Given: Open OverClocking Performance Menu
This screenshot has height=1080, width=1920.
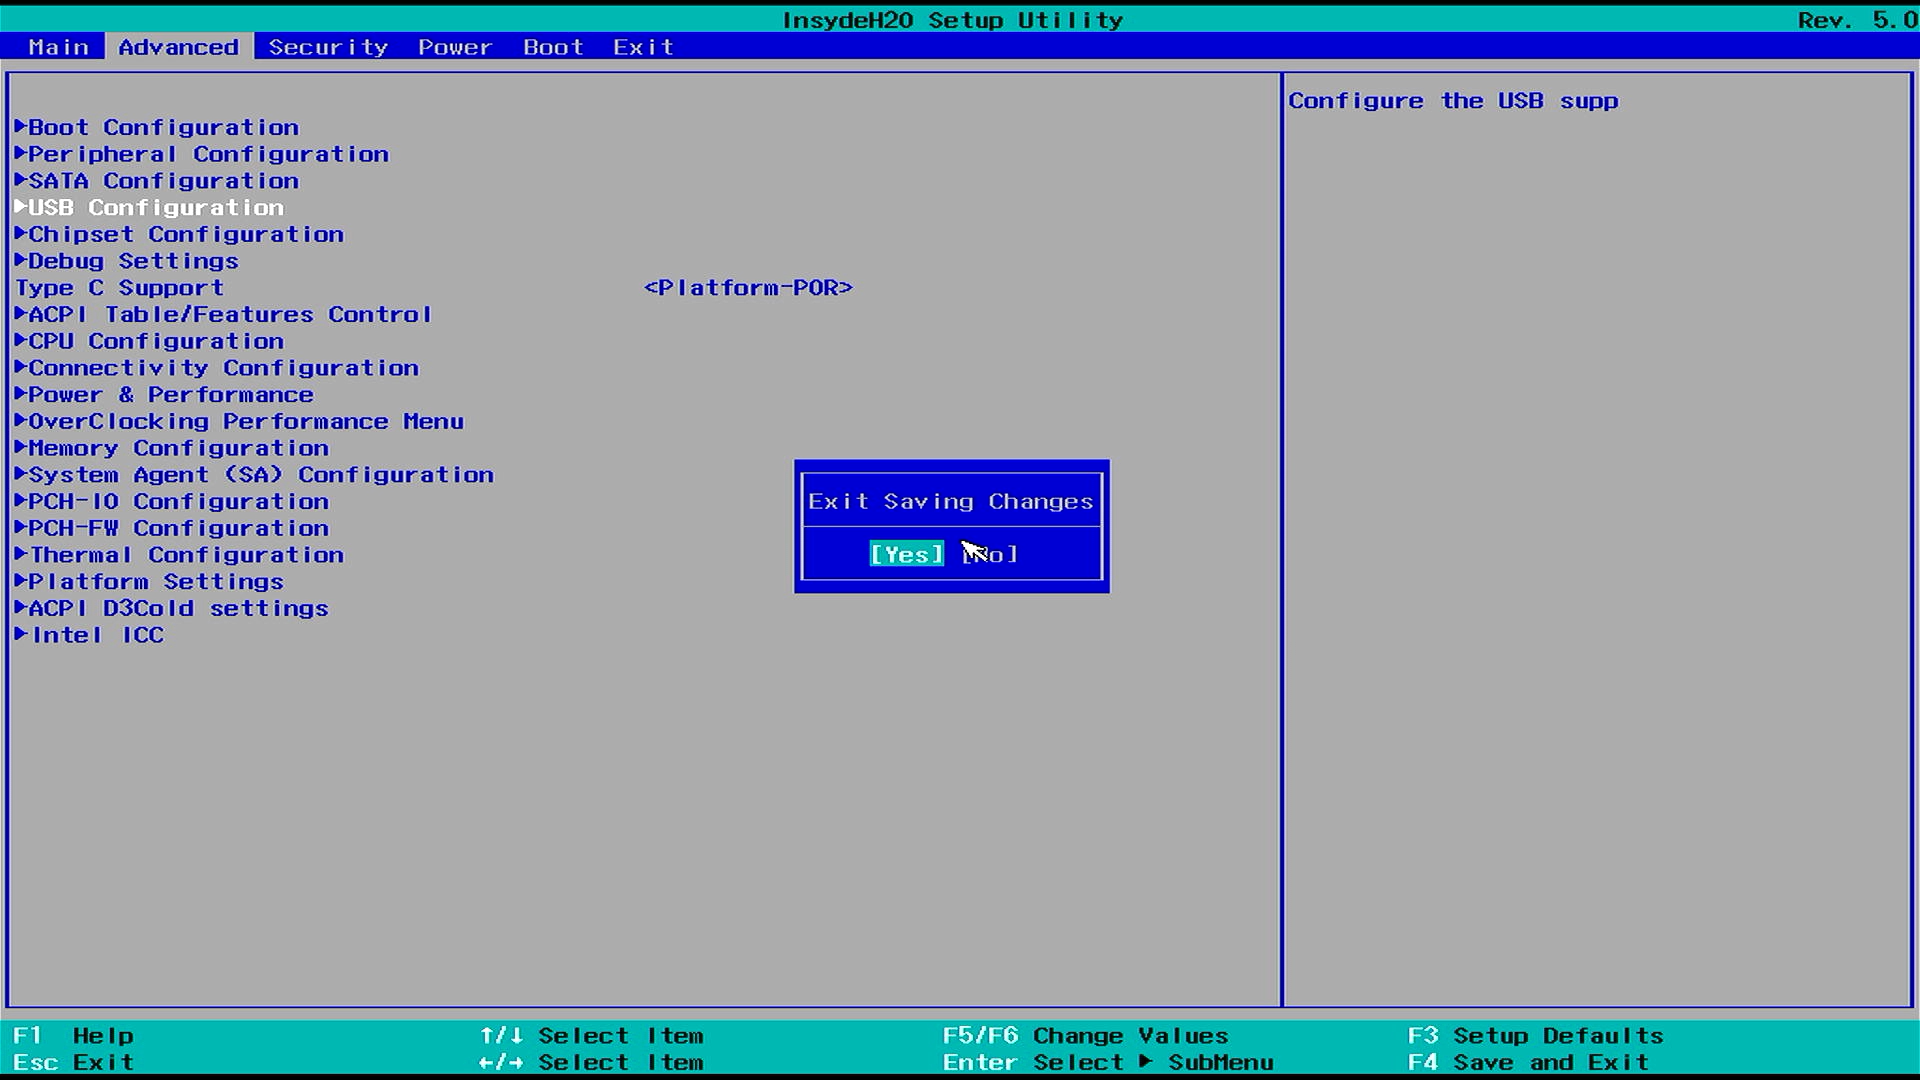Looking at the screenshot, I should 246,421.
